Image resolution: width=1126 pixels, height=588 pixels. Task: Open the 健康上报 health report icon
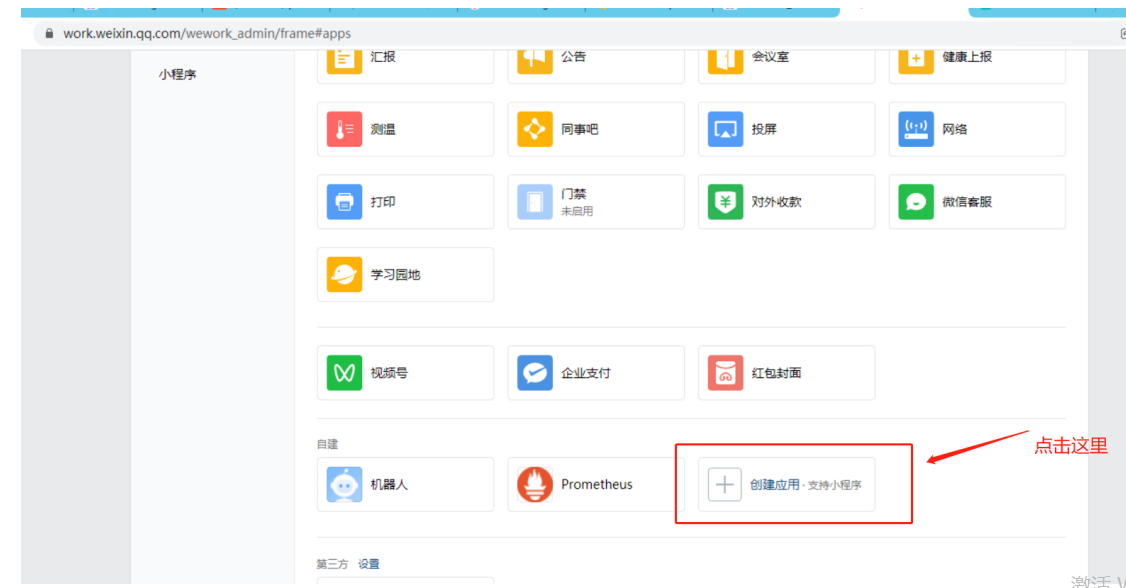(916, 61)
